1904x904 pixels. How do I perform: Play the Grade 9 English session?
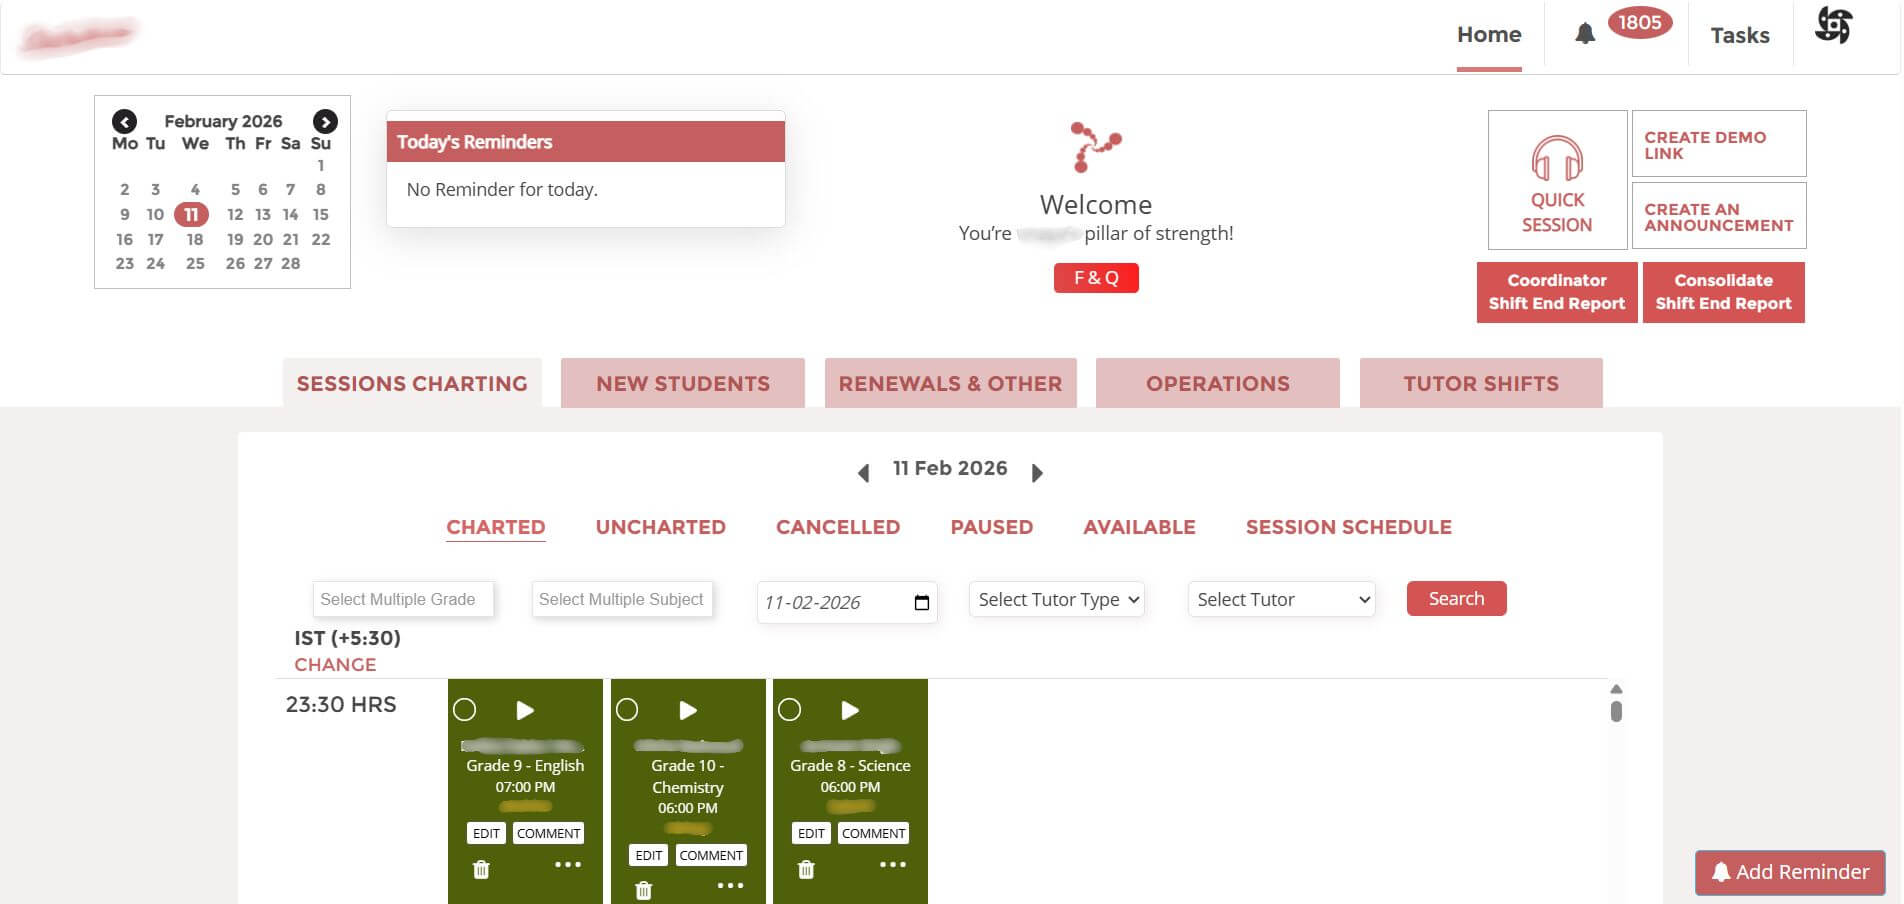pos(525,710)
